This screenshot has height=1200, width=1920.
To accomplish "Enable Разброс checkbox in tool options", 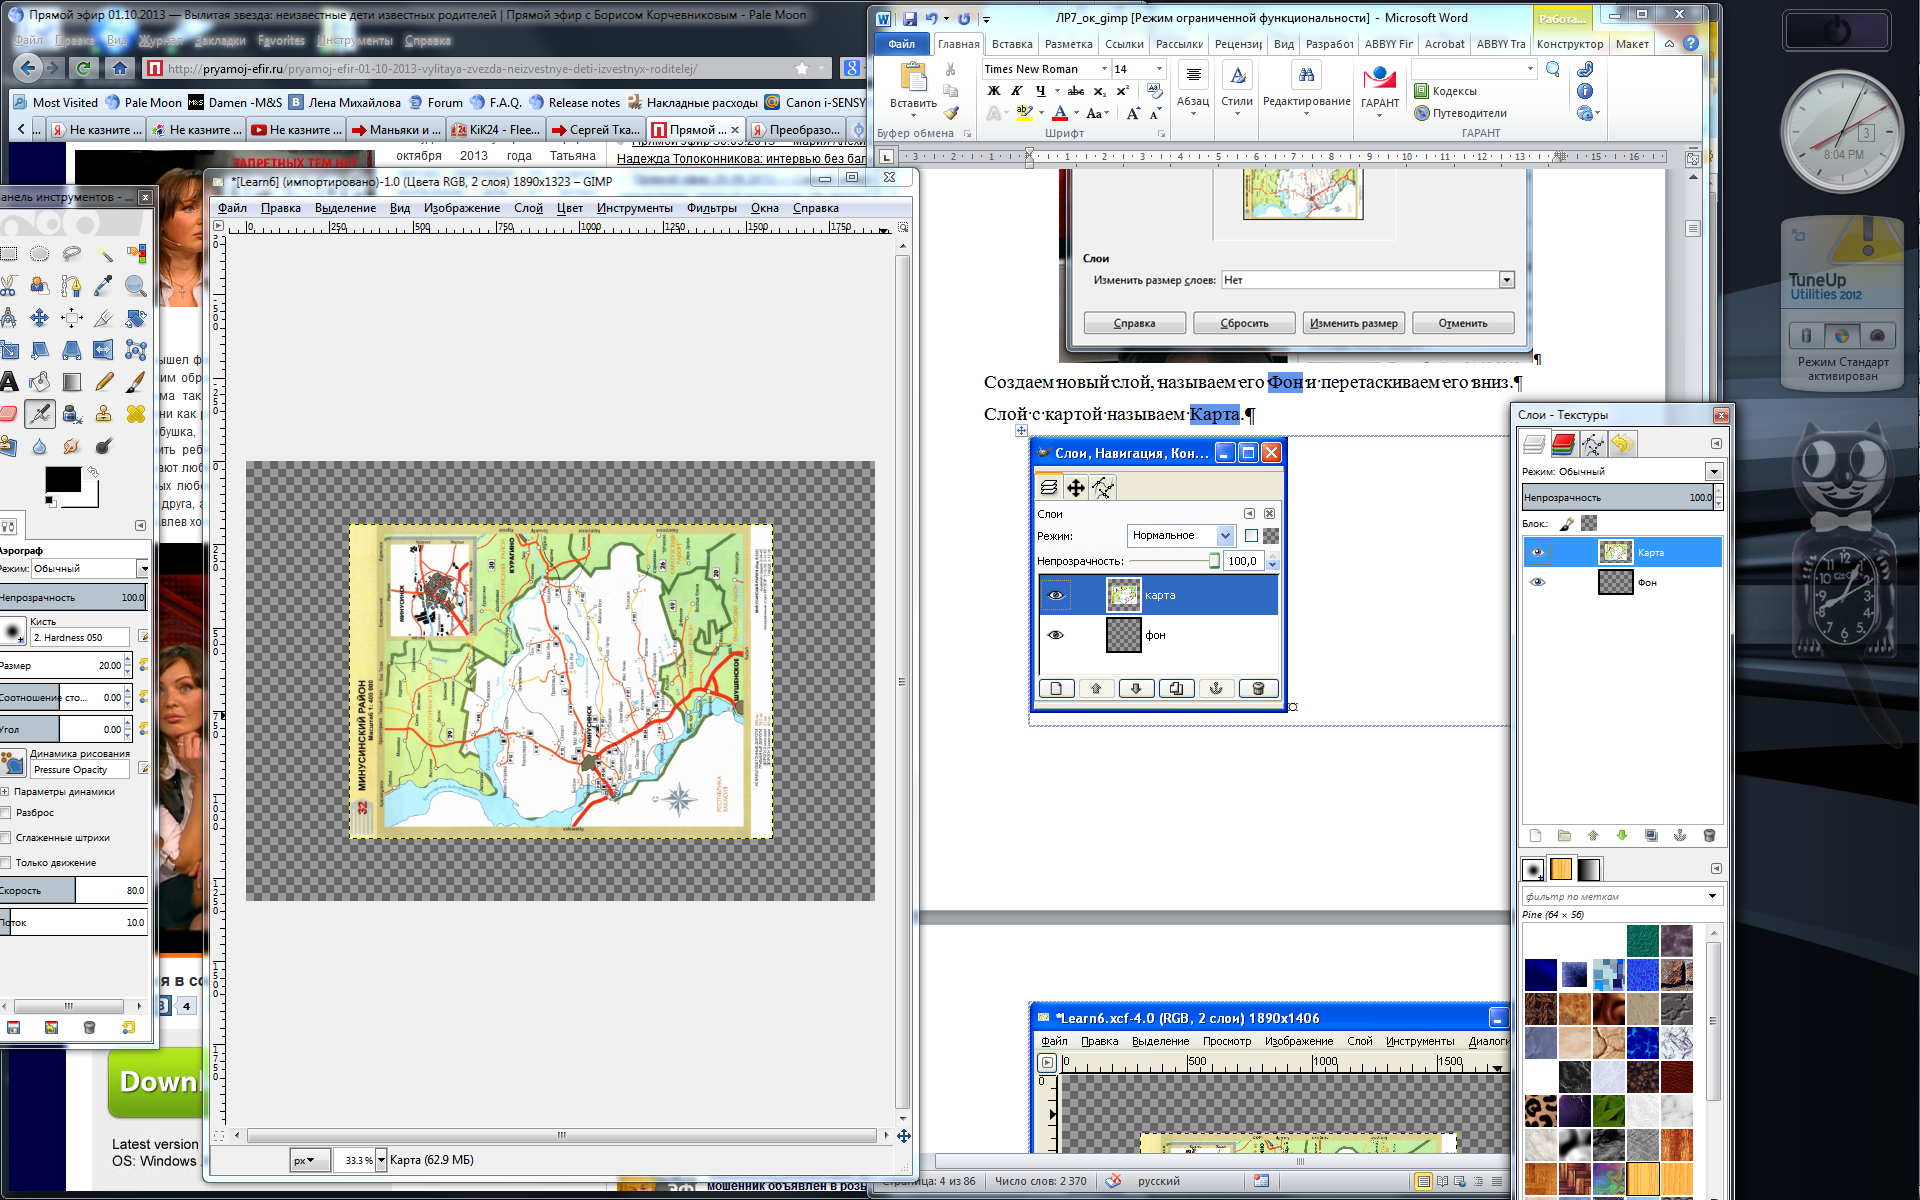I will (x=5, y=813).
